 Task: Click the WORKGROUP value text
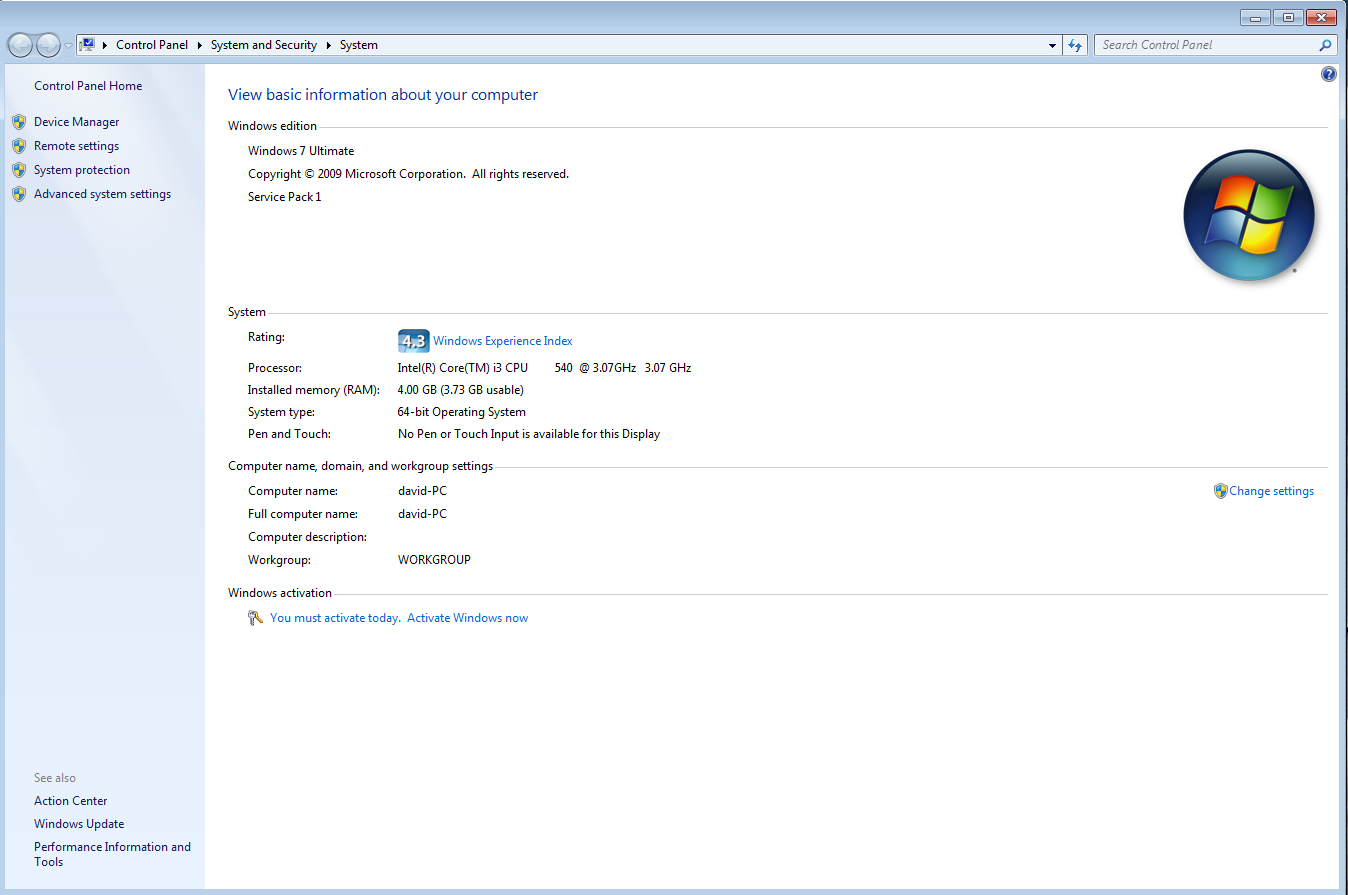coord(434,560)
